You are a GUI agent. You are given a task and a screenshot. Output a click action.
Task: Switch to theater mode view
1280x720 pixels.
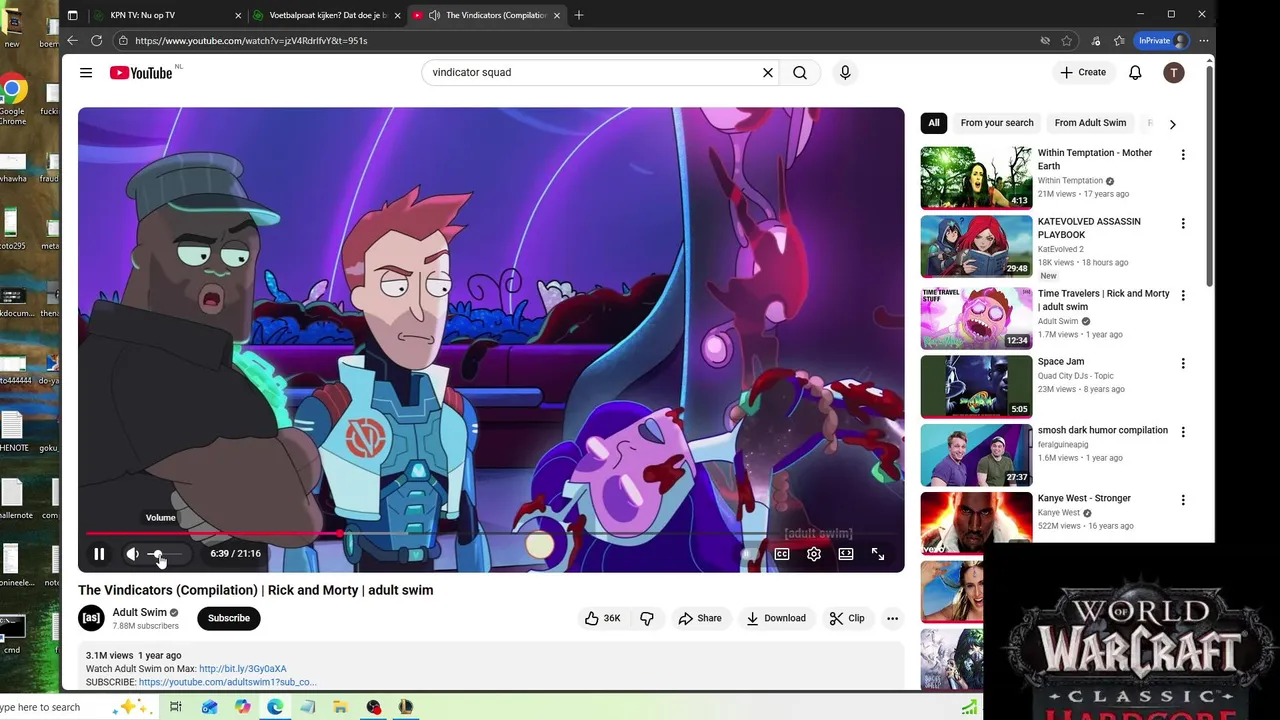pyautogui.click(x=846, y=553)
